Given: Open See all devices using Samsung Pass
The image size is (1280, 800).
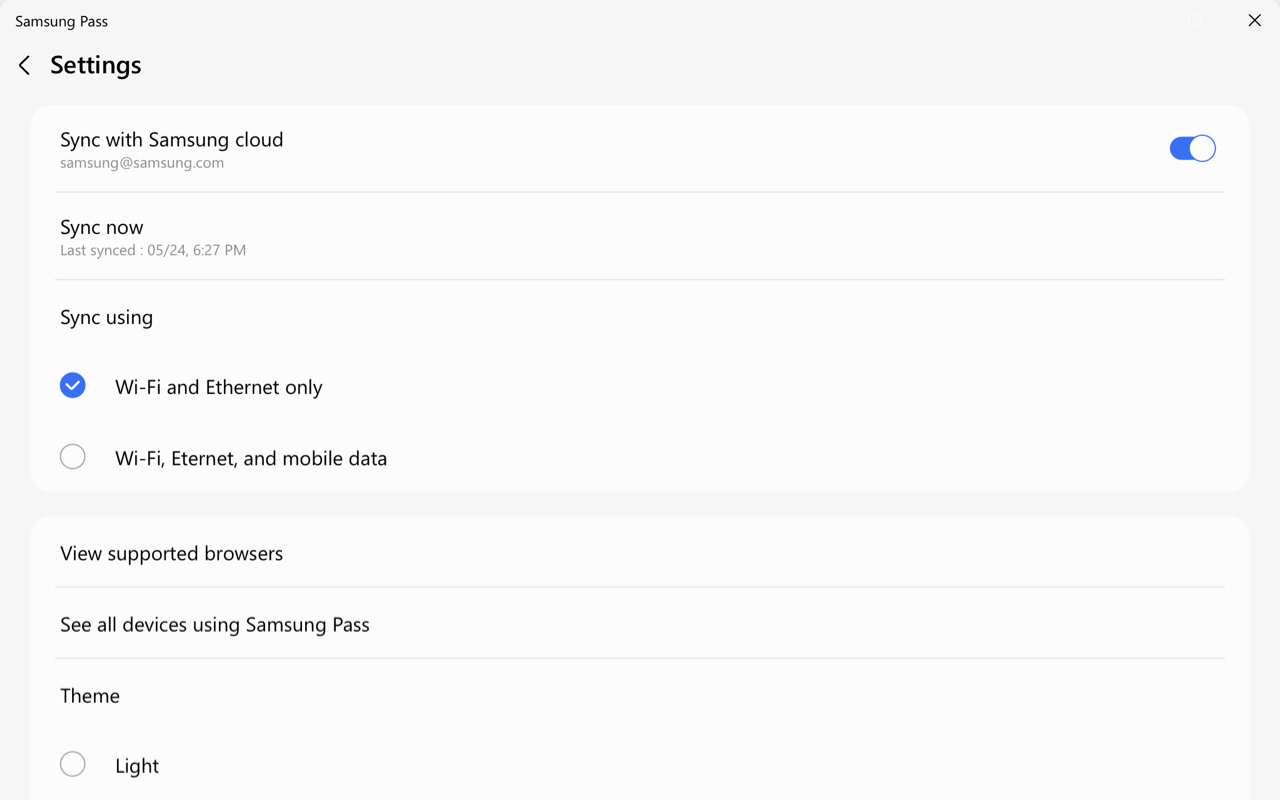Looking at the screenshot, I should (215, 625).
